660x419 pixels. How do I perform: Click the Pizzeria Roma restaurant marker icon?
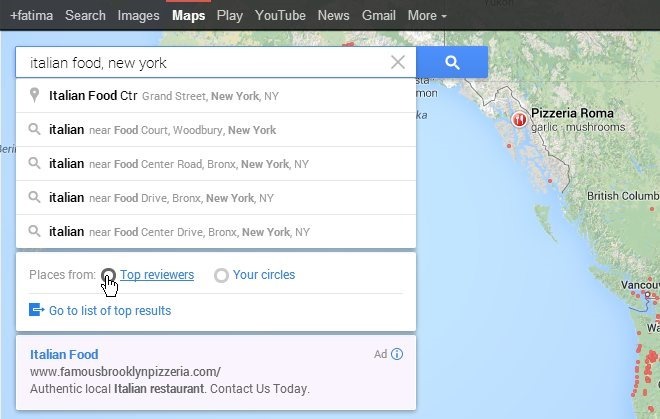coord(519,120)
